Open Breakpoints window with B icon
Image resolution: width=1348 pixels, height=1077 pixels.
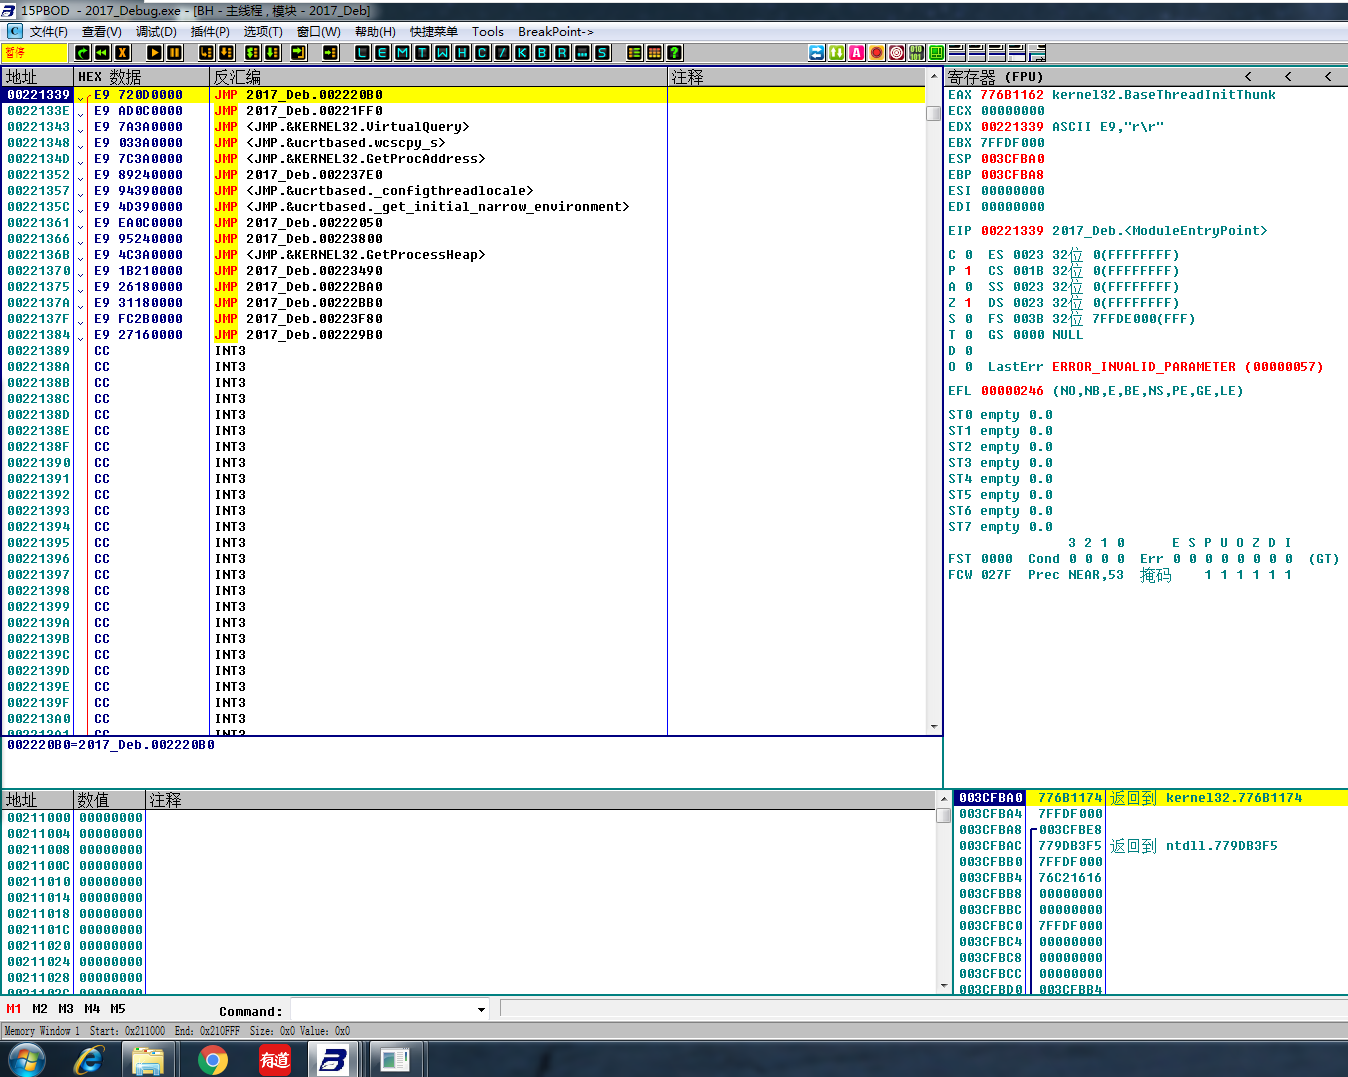point(542,52)
